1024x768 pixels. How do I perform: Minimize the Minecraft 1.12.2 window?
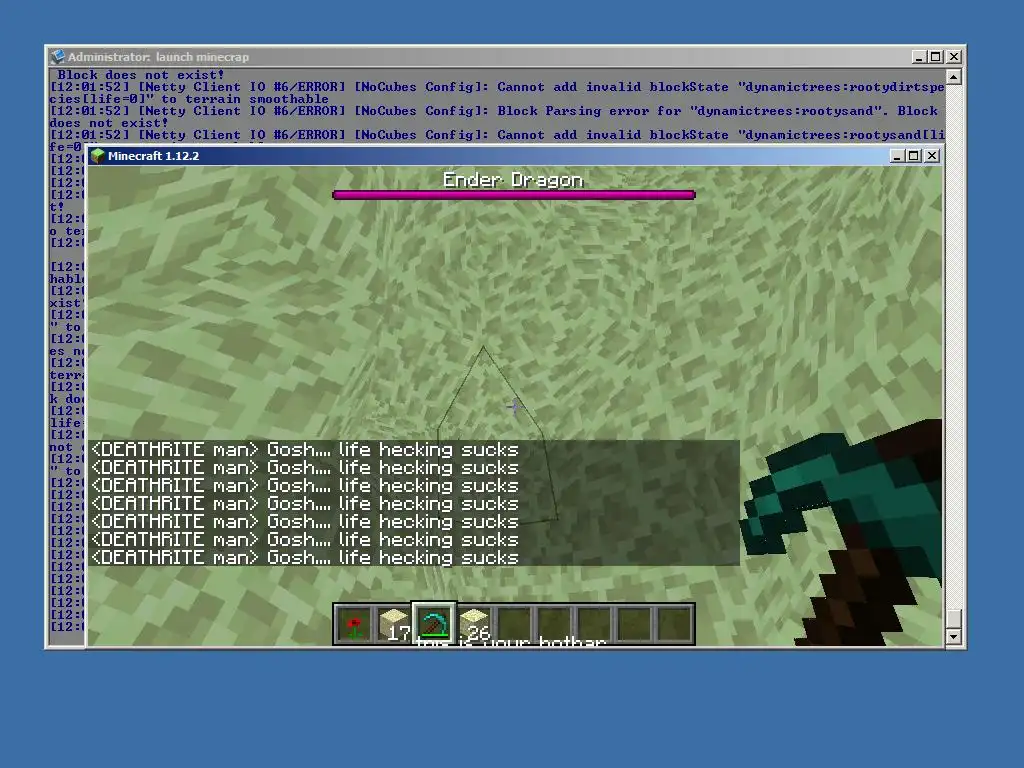click(x=897, y=155)
